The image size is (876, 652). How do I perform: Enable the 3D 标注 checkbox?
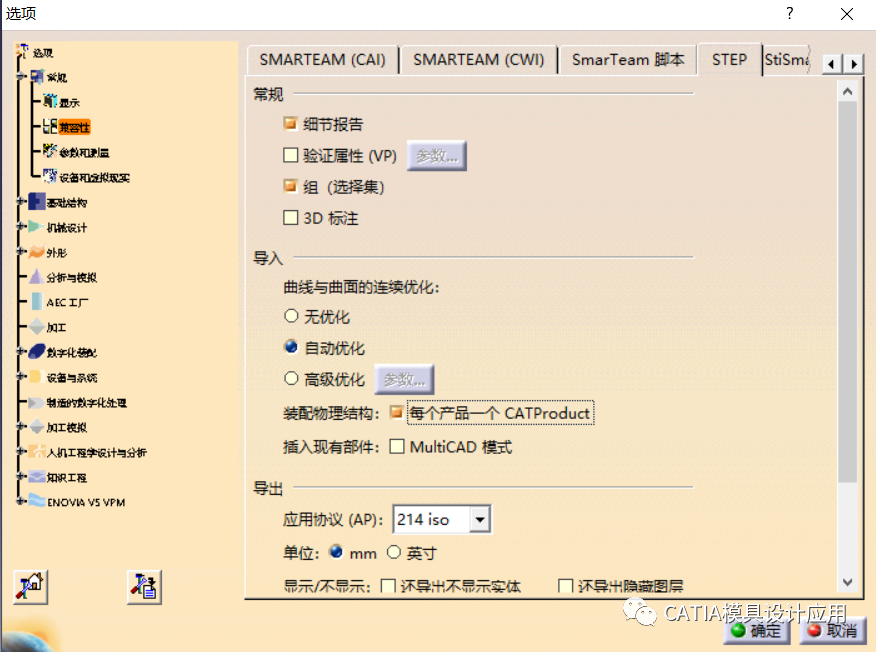290,217
